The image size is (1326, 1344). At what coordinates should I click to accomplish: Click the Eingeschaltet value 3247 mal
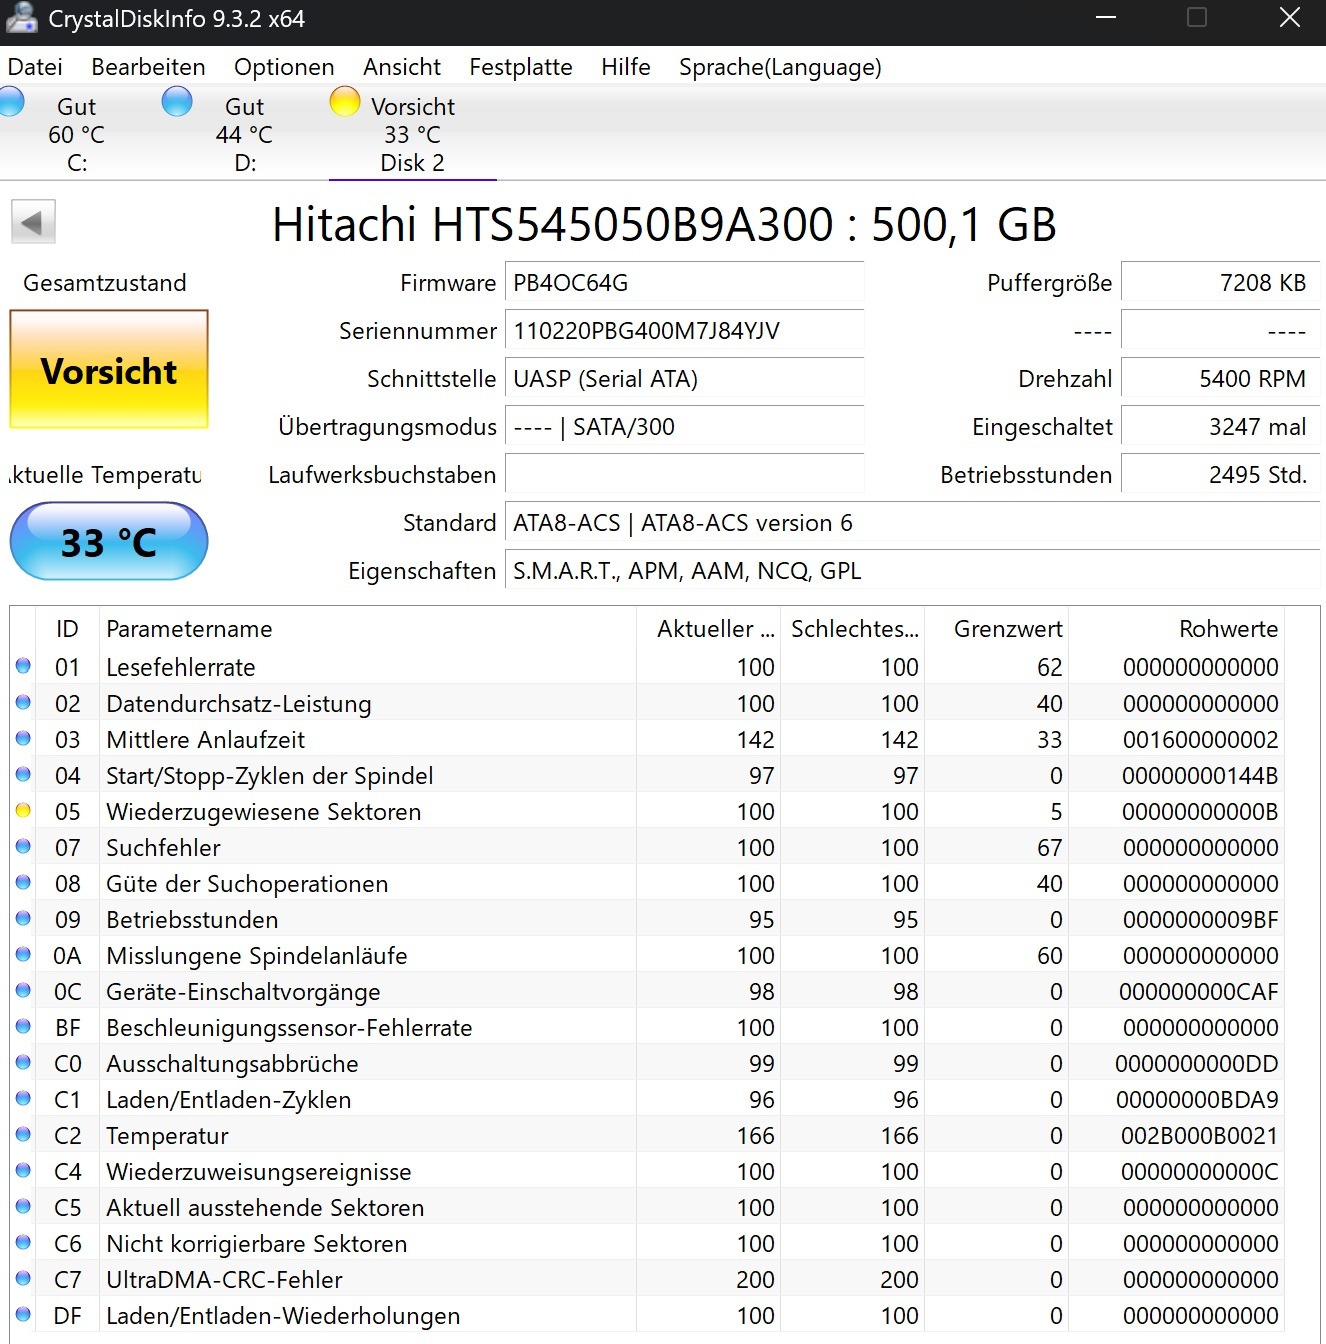pyautogui.click(x=1220, y=427)
